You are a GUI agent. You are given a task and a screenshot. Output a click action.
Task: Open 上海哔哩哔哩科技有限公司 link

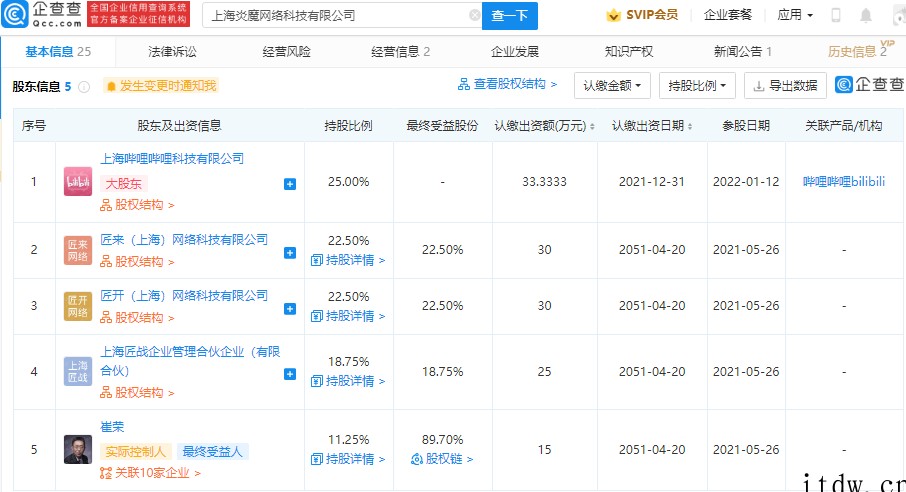(172, 158)
